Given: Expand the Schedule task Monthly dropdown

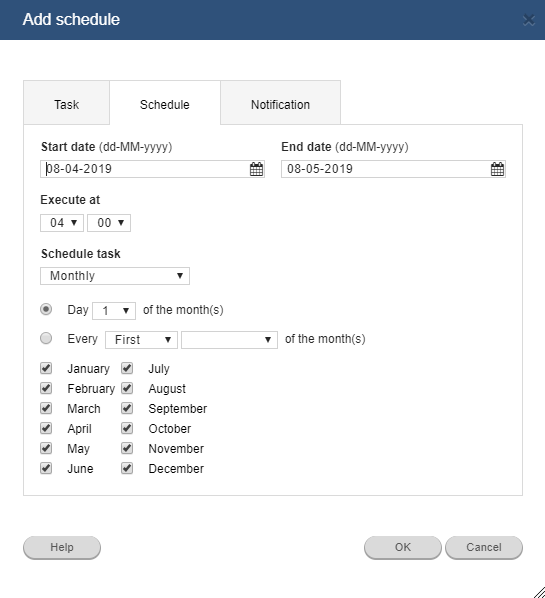Looking at the screenshot, I should click(x=115, y=276).
